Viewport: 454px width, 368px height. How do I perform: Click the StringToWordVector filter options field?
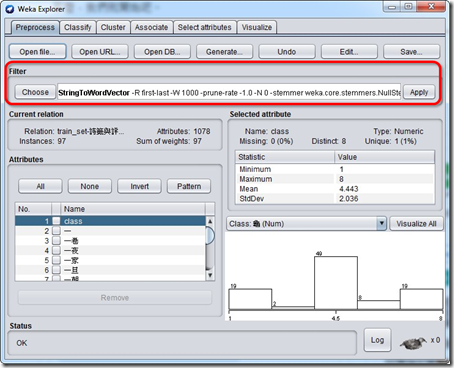point(229,92)
